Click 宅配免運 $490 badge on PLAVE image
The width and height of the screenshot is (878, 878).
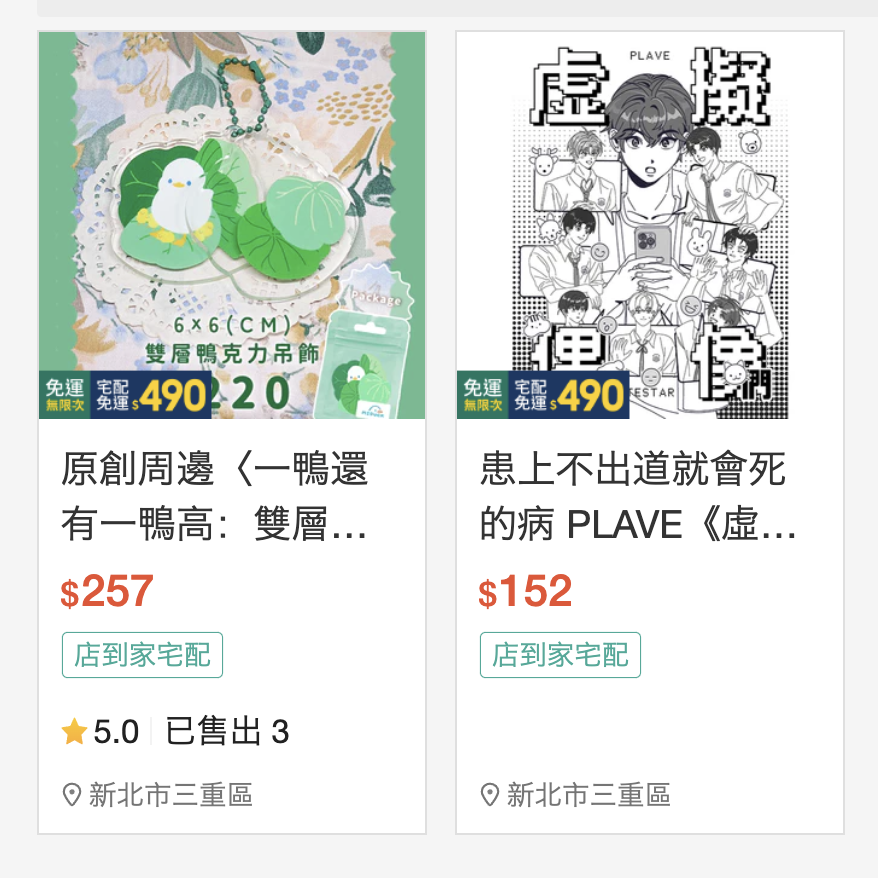tap(569, 395)
